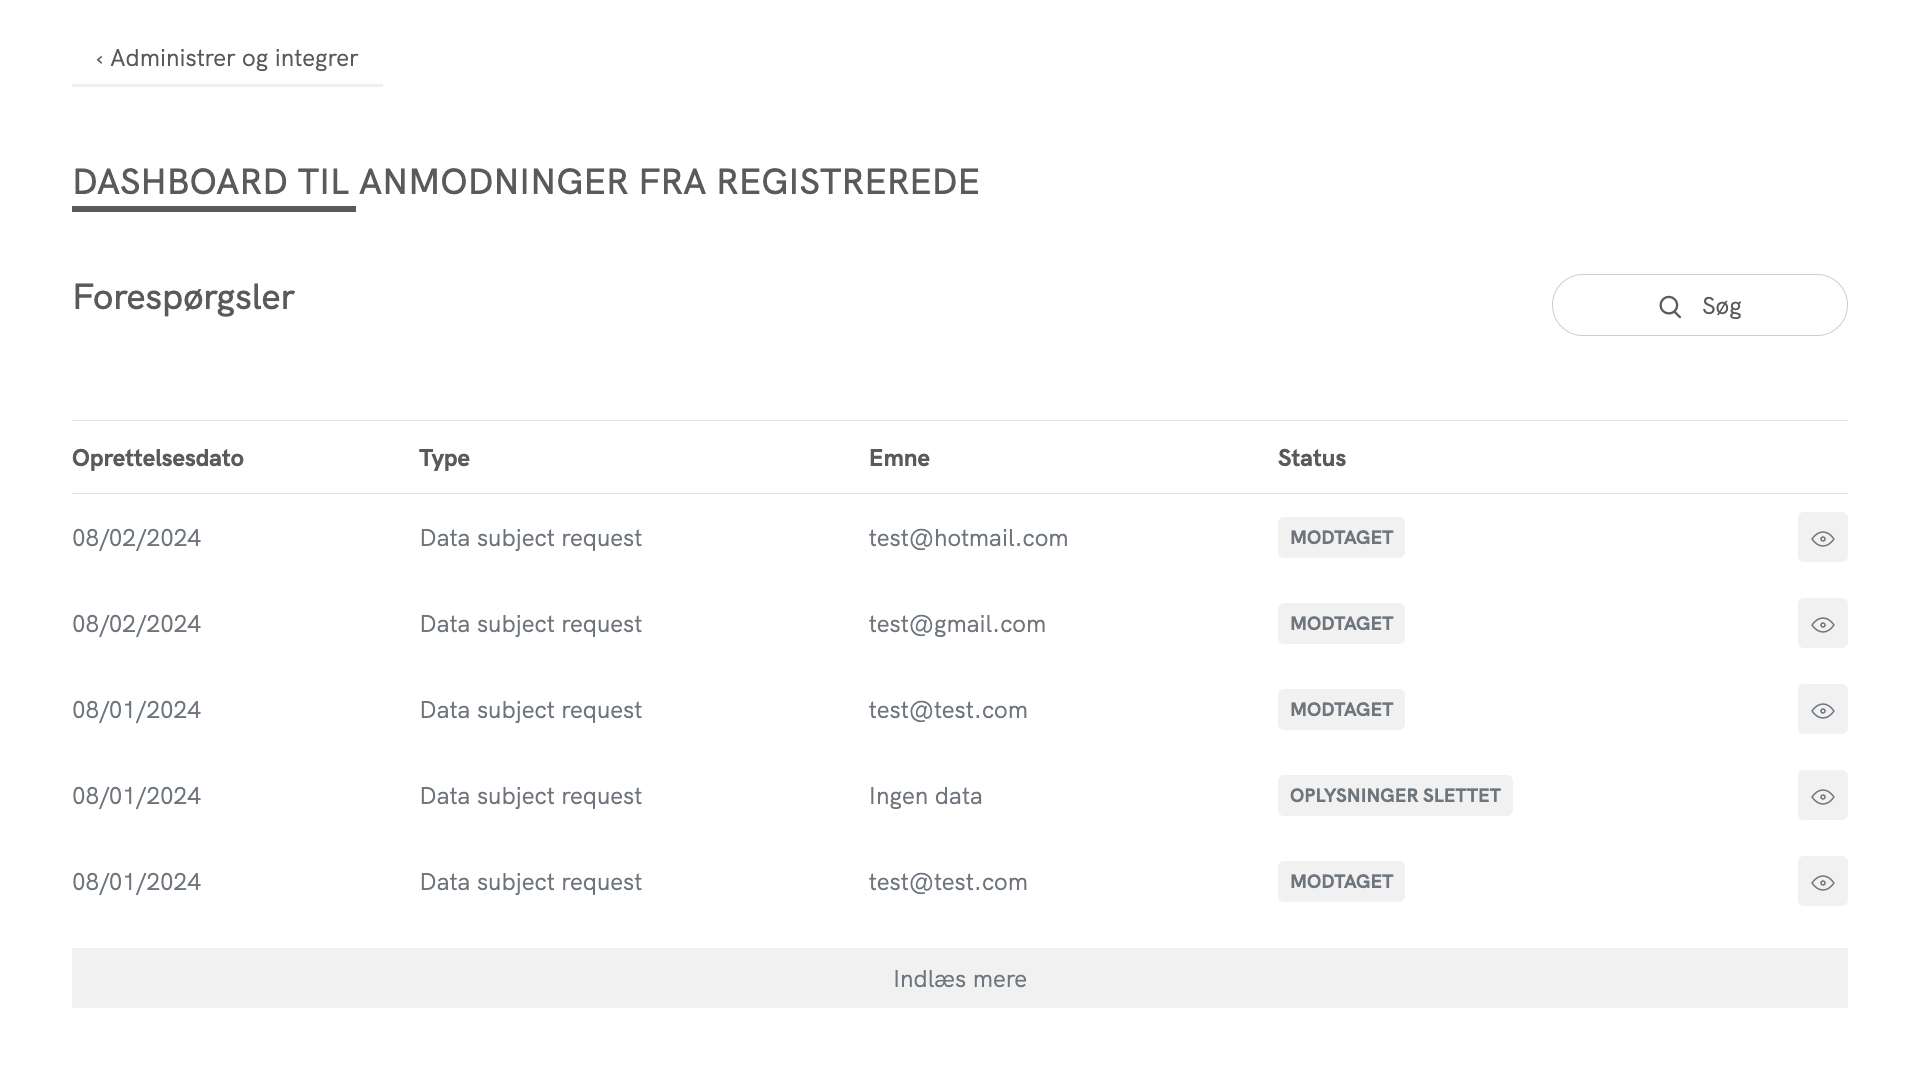Select the test@gmail.com email cell
The height and width of the screenshot is (1070, 1906).
(x=957, y=624)
